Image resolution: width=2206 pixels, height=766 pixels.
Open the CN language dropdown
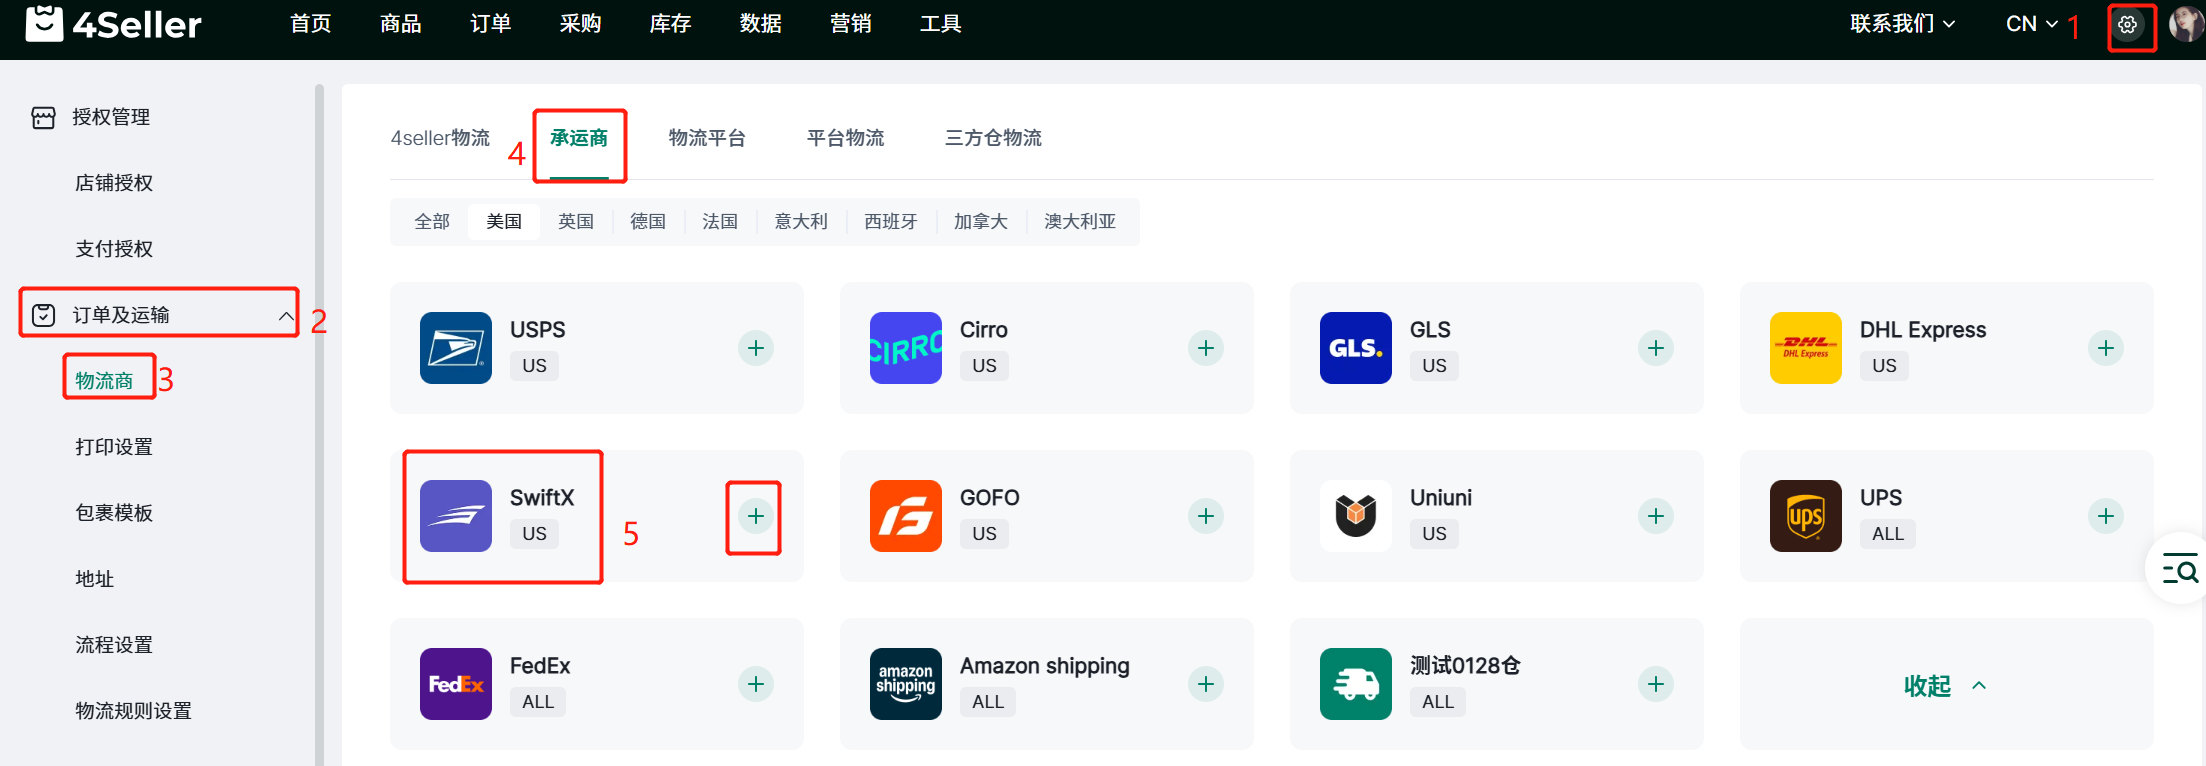click(2031, 24)
